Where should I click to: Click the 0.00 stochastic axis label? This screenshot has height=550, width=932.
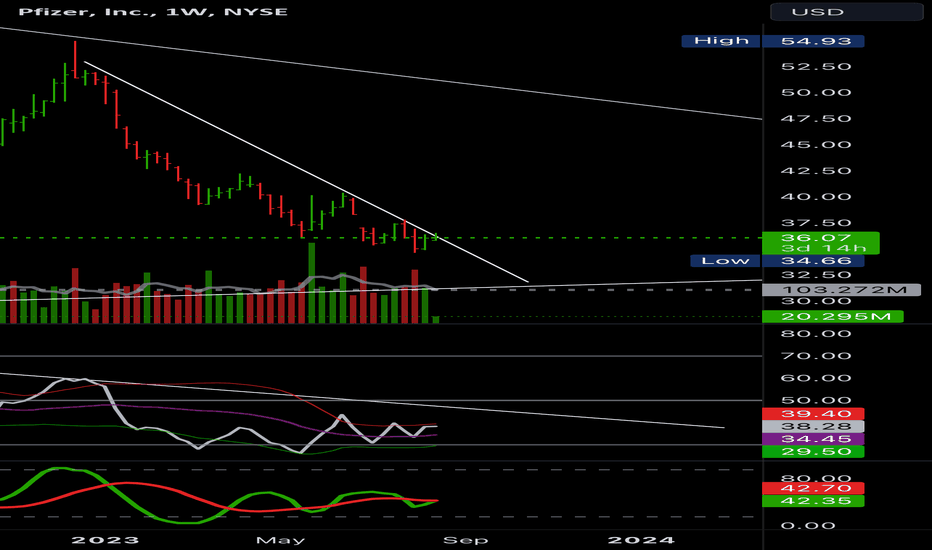(x=807, y=526)
